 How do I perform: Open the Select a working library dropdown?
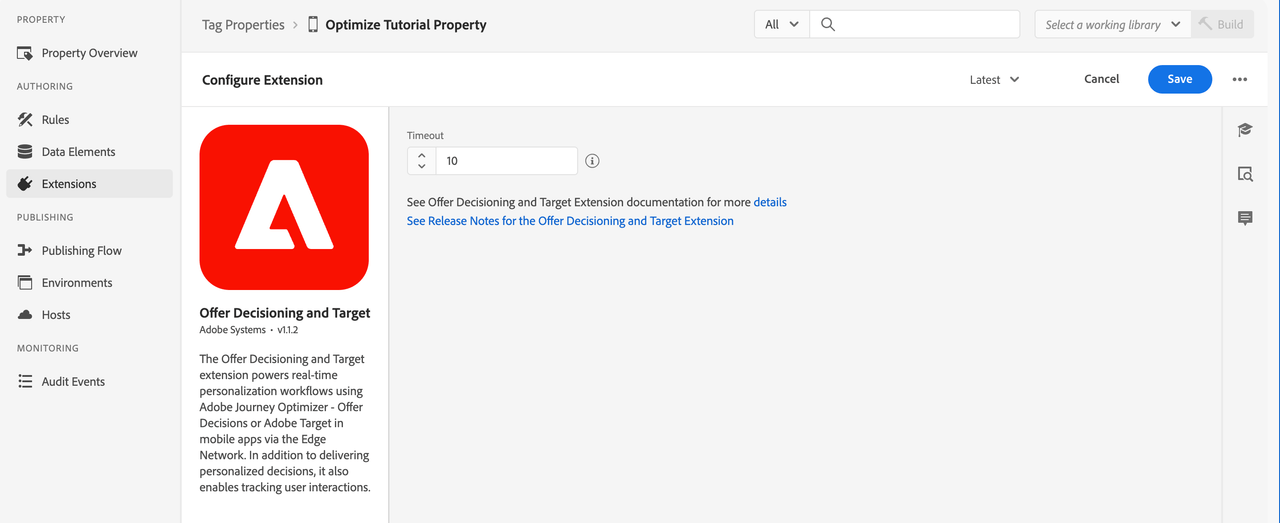point(1112,25)
